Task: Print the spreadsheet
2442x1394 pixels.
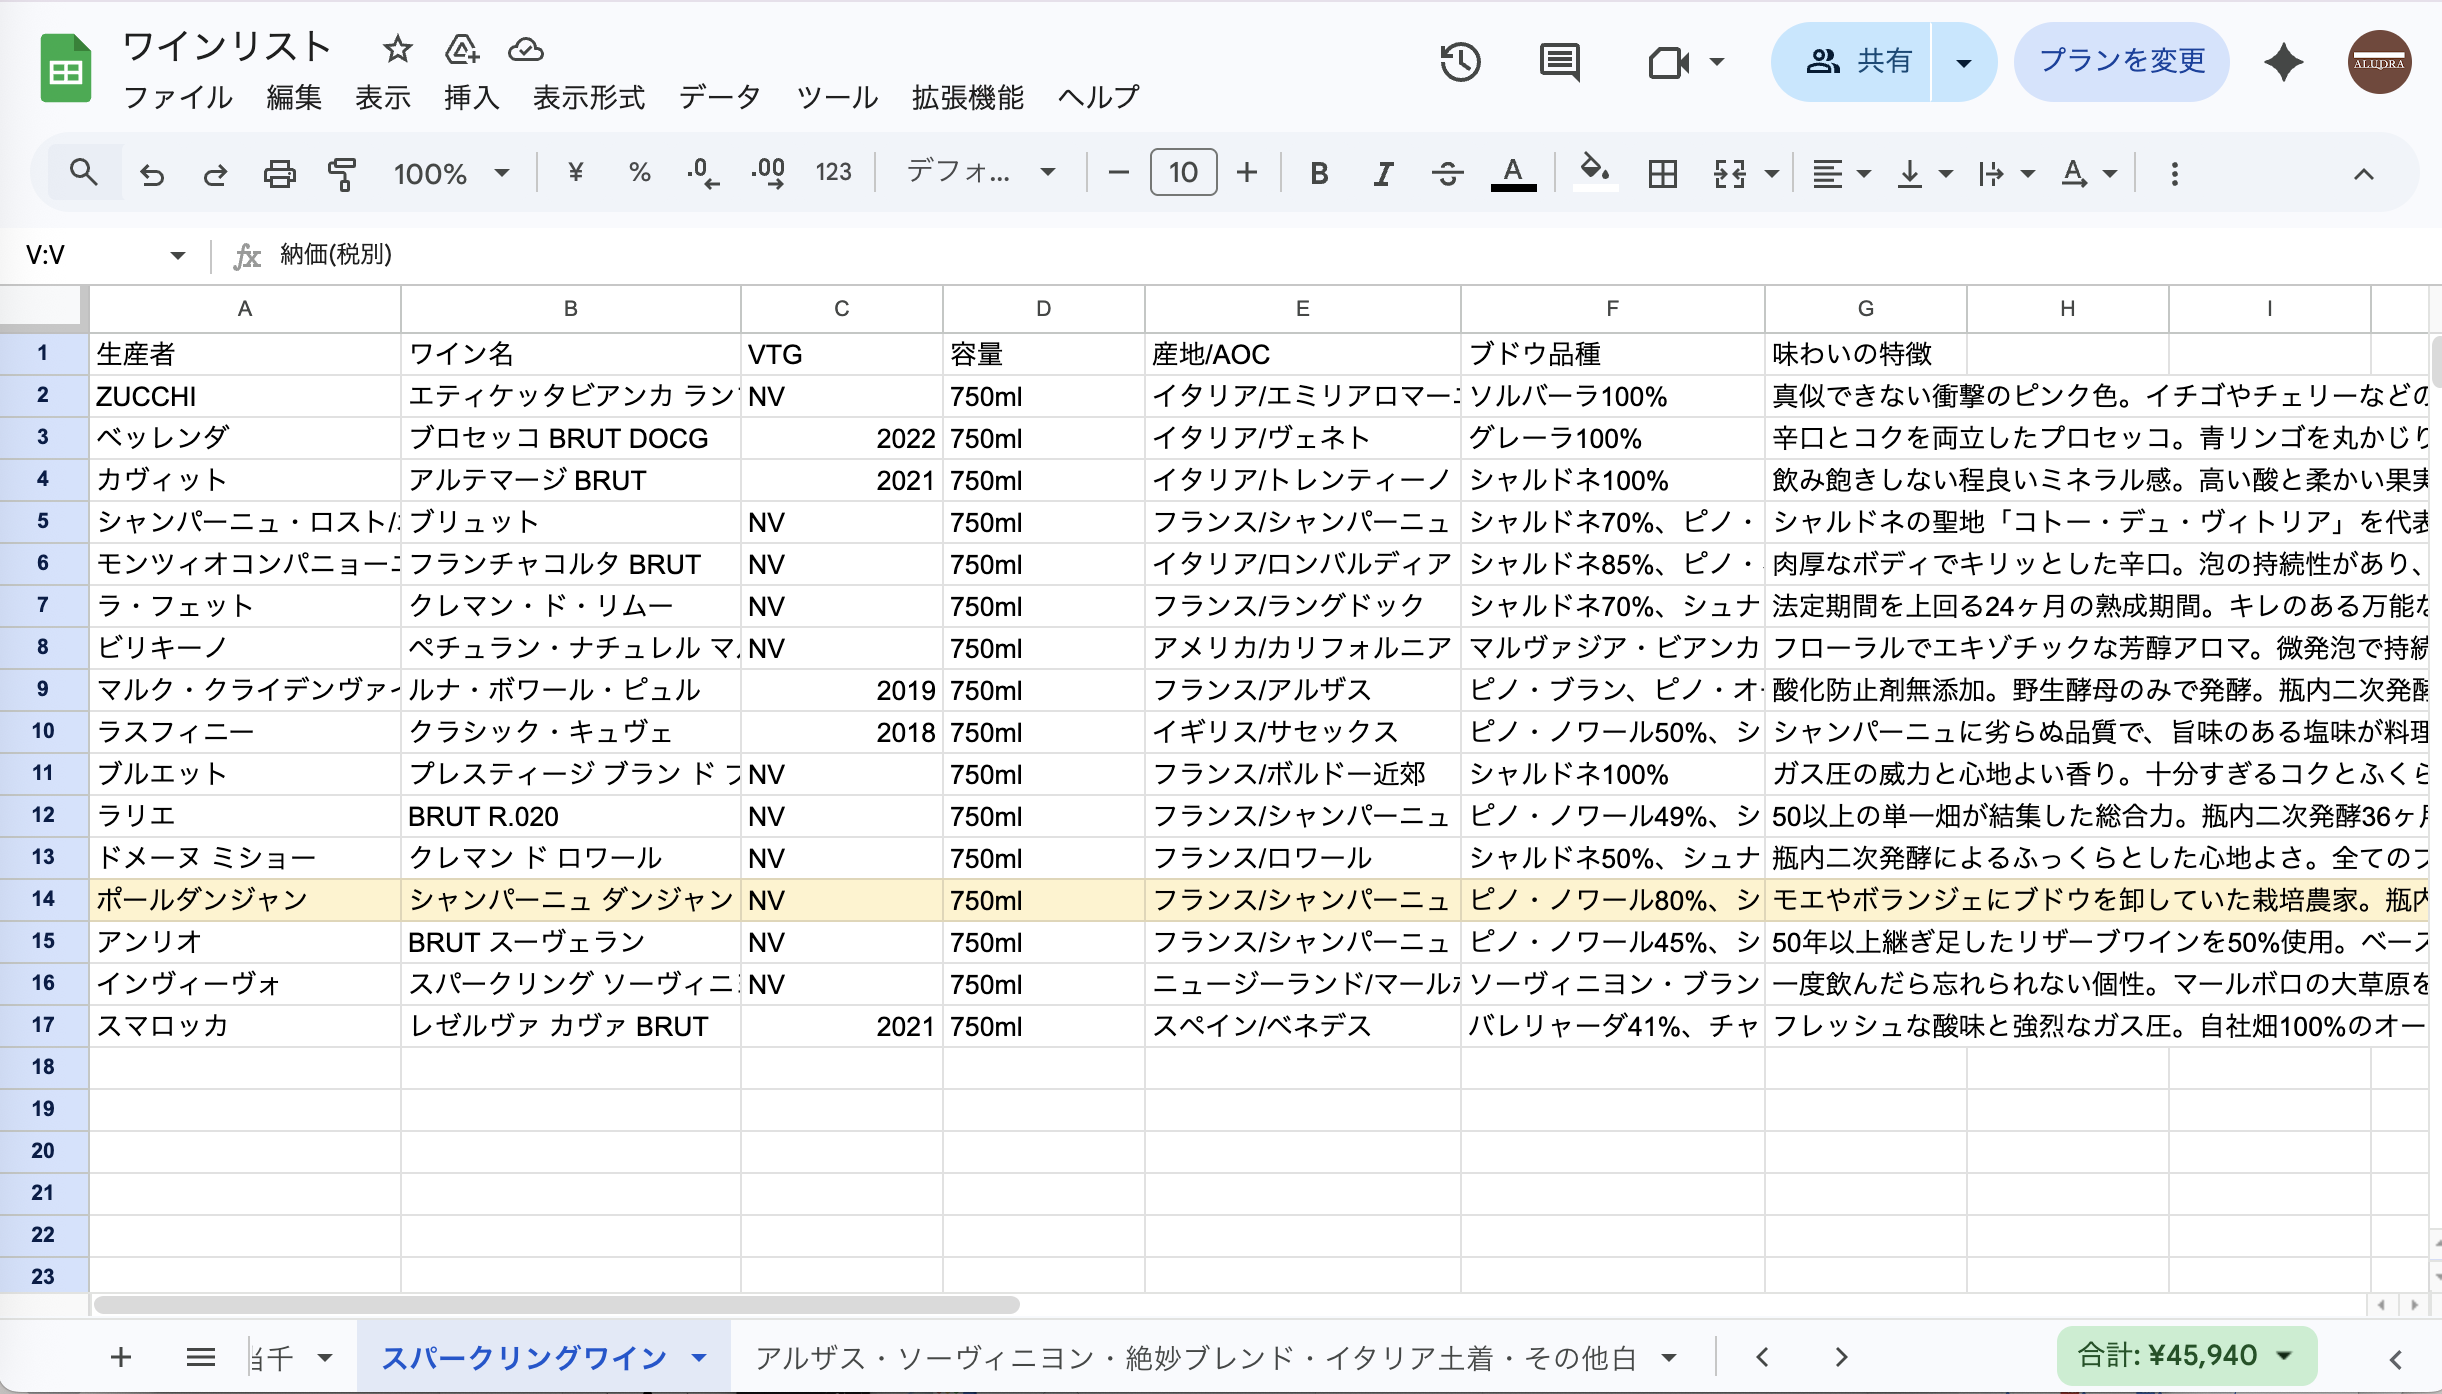Action: (x=279, y=174)
